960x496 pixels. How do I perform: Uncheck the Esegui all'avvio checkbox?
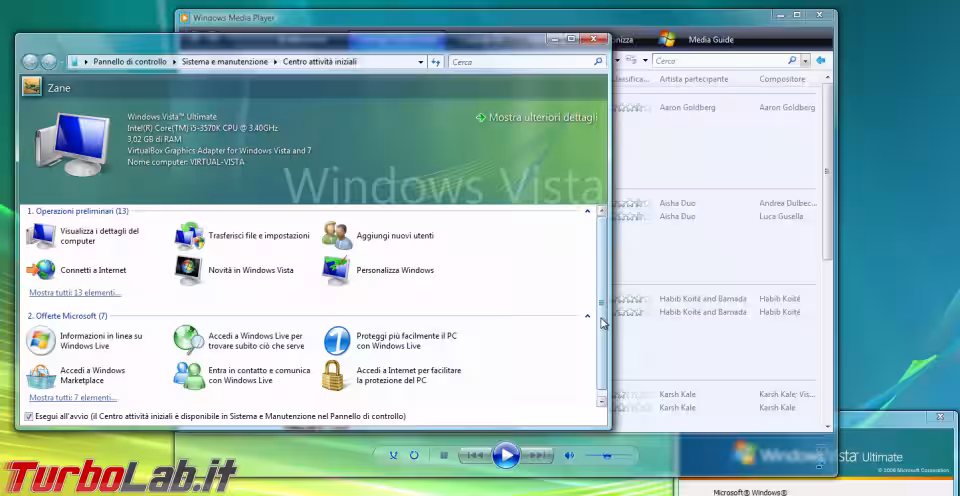click(x=28, y=416)
